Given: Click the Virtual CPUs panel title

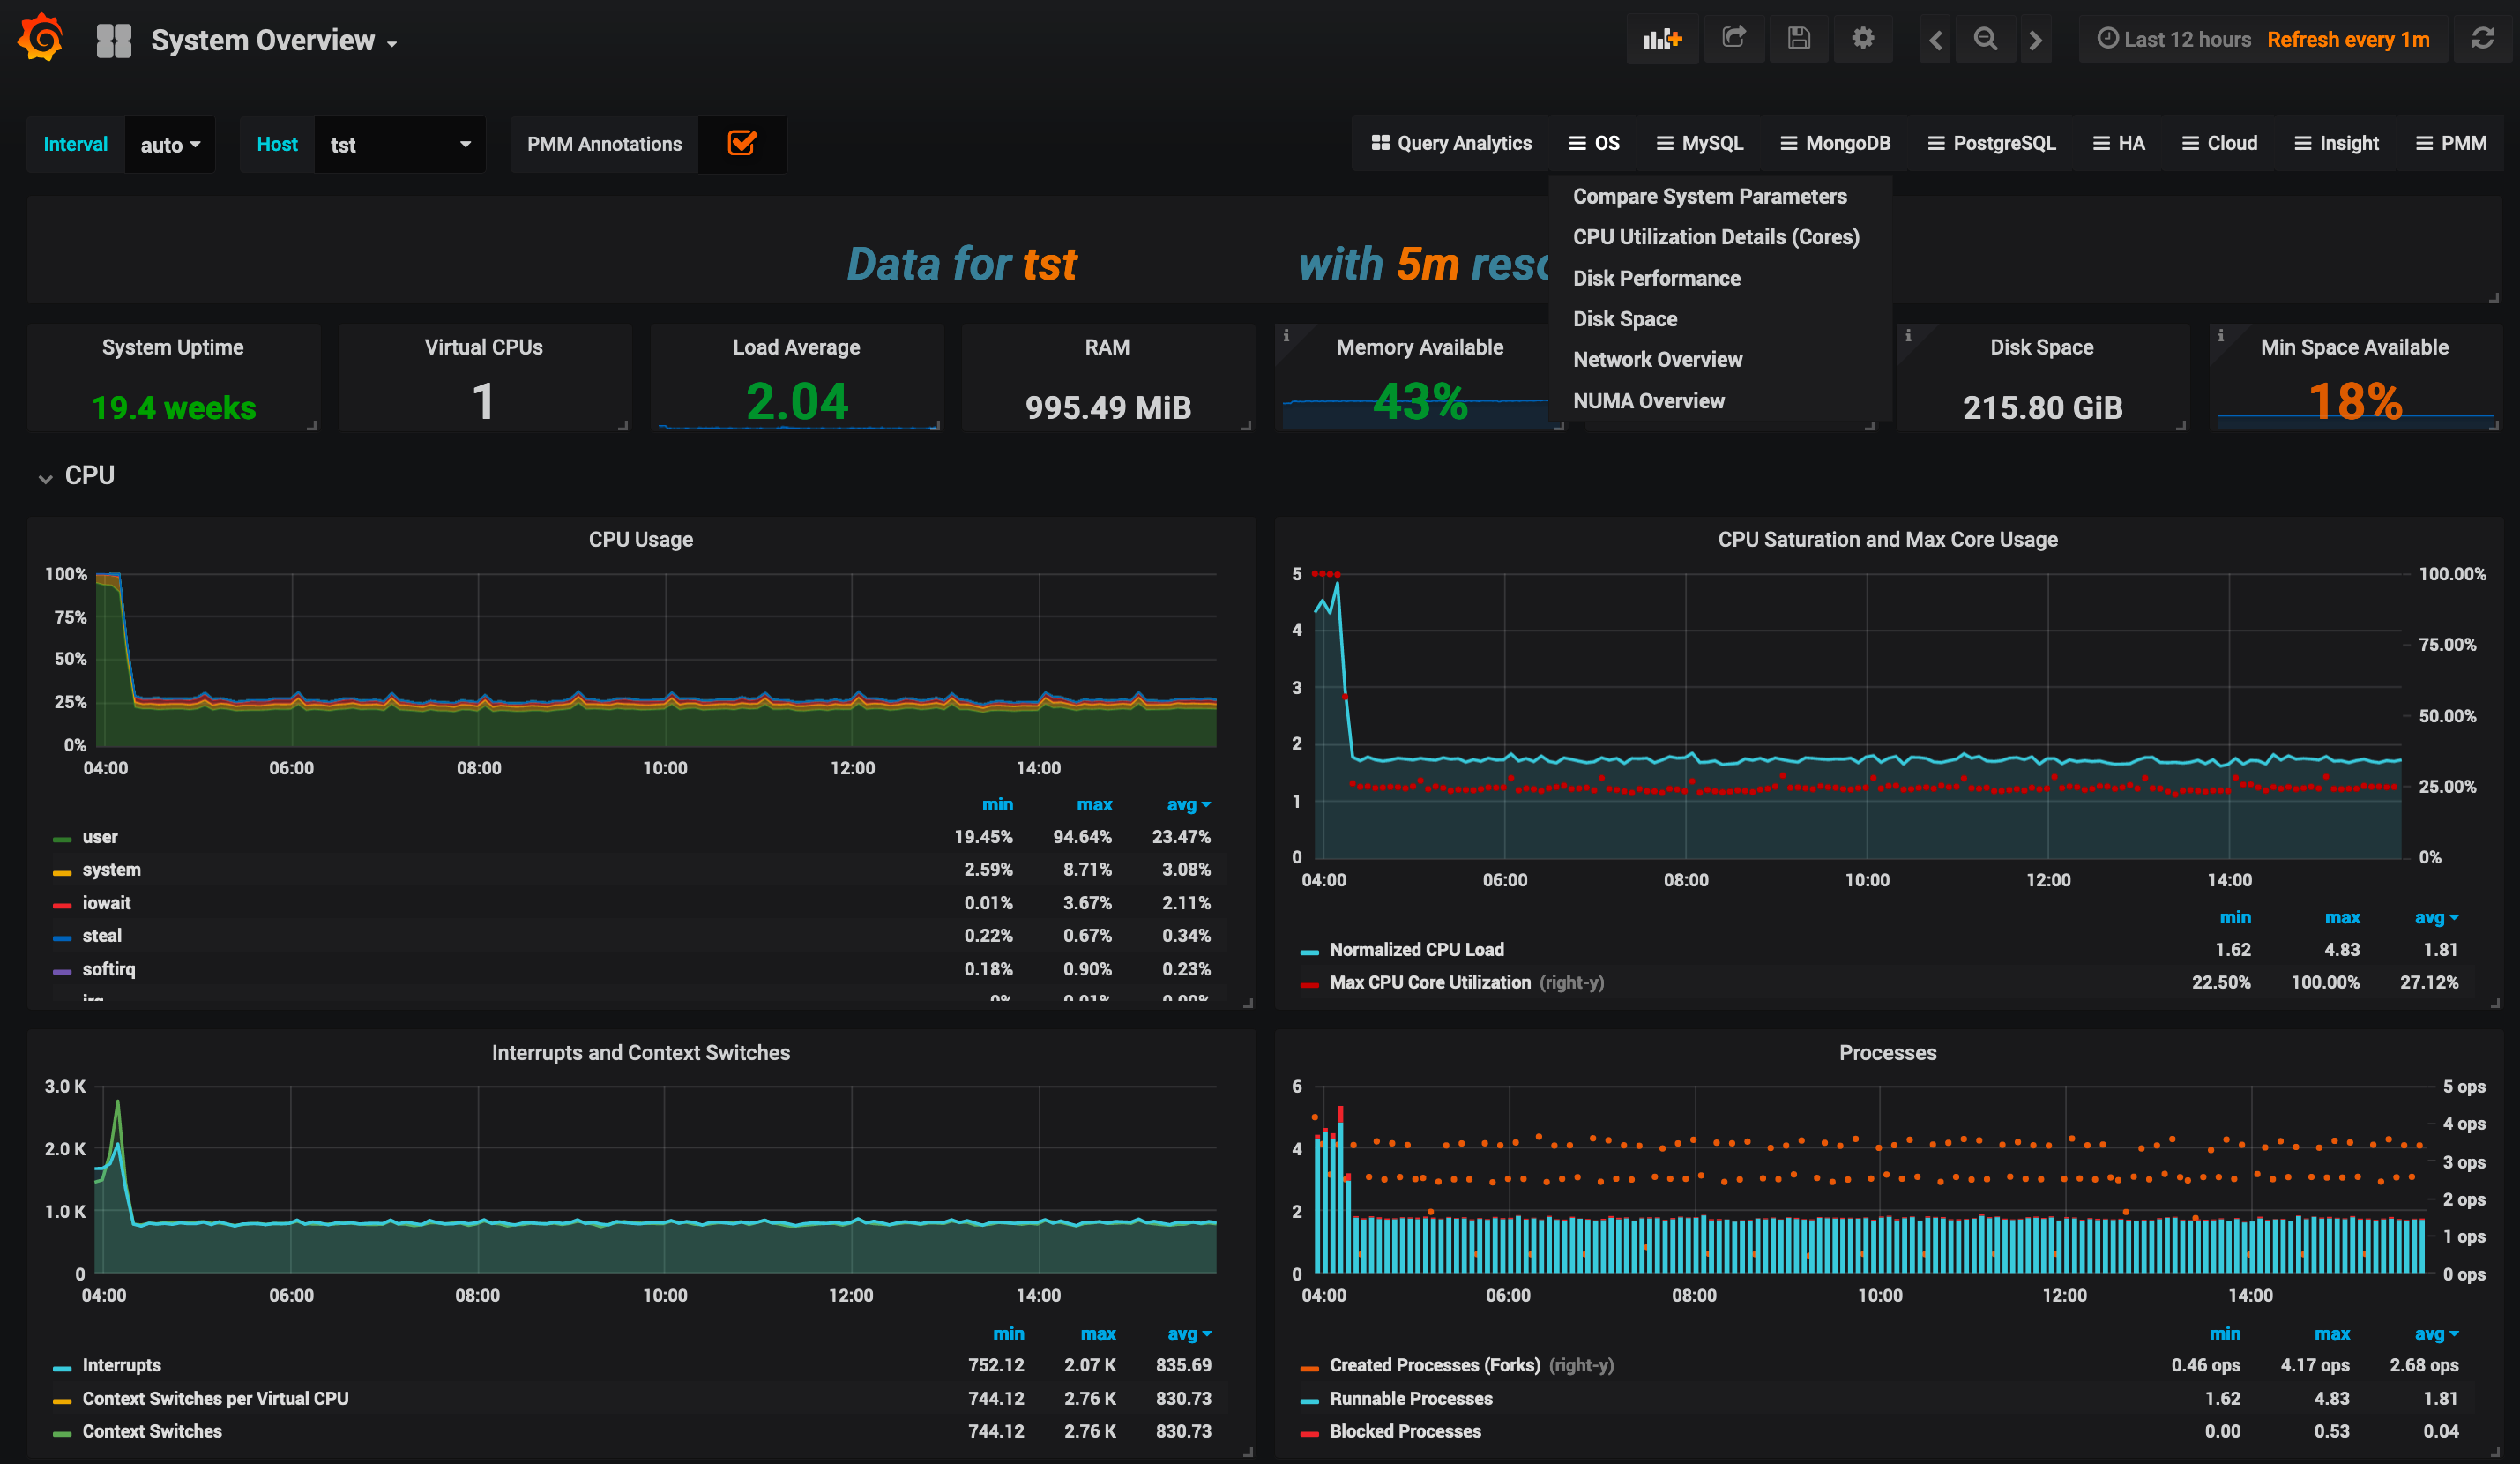Looking at the screenshot, I should coord(484,347).
